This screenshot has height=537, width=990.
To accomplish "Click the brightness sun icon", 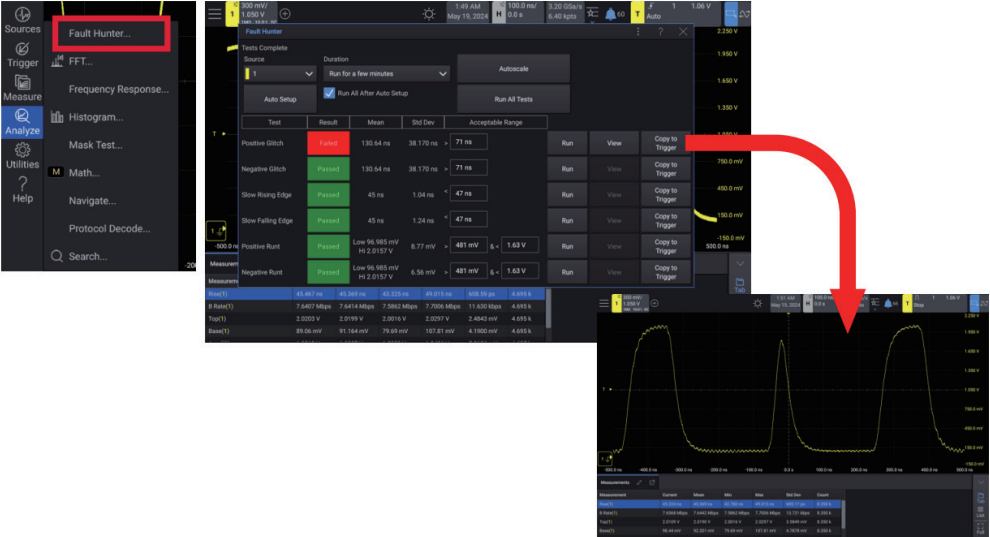I will coord(429,14).
